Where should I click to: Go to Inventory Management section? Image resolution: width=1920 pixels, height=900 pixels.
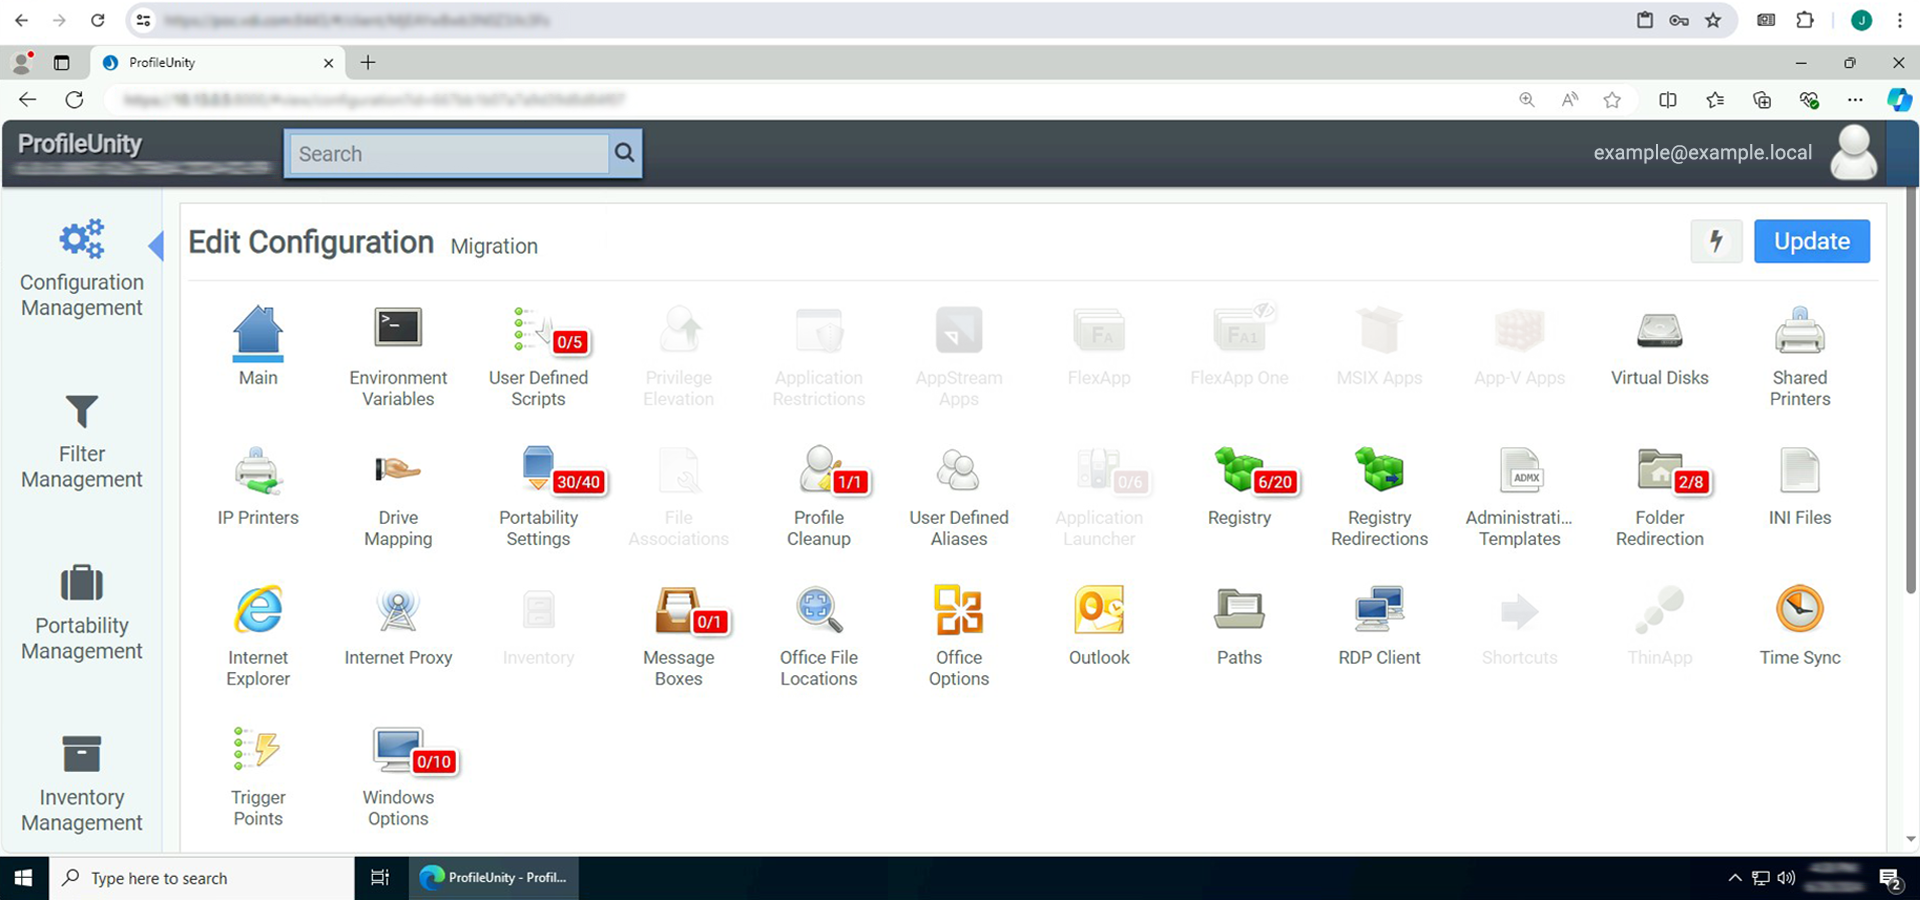coord(82,785)
